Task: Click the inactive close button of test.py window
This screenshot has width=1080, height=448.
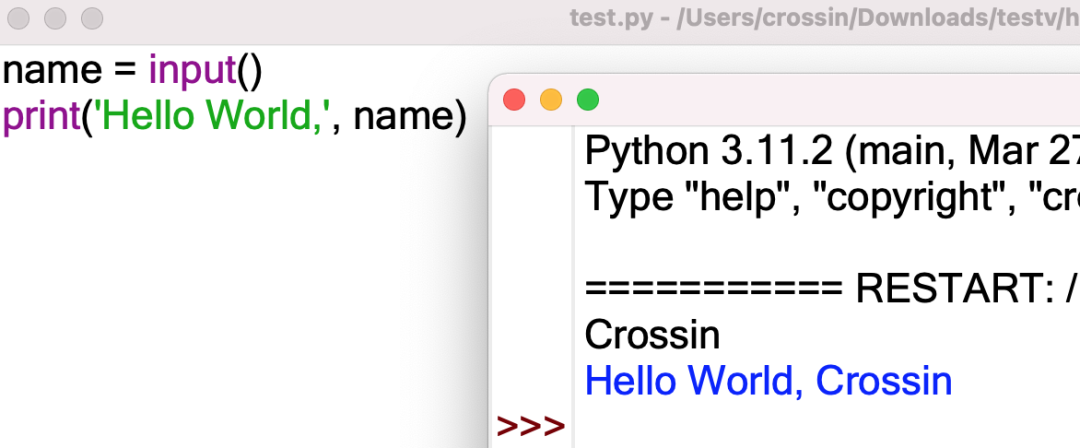Action: 19,19
